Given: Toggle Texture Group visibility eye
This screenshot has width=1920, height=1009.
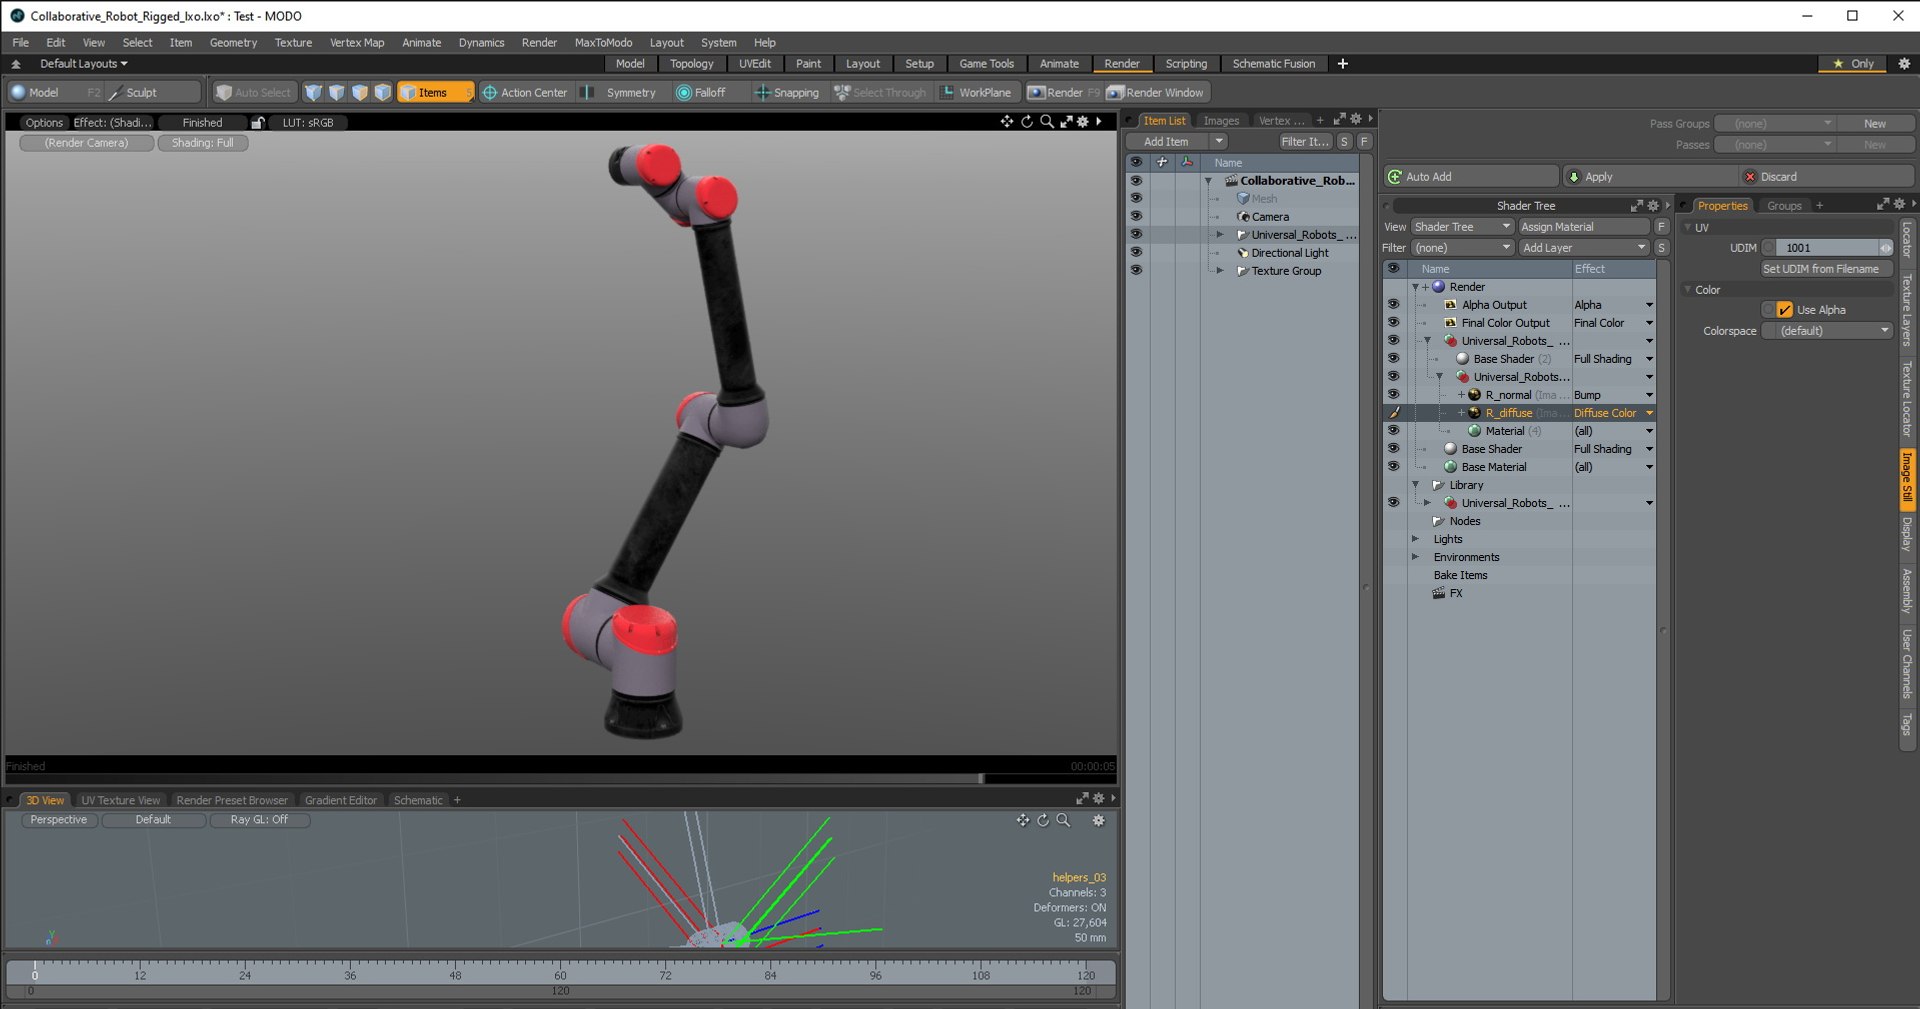Looking at the screenshot, I should tap(1136, 270).
